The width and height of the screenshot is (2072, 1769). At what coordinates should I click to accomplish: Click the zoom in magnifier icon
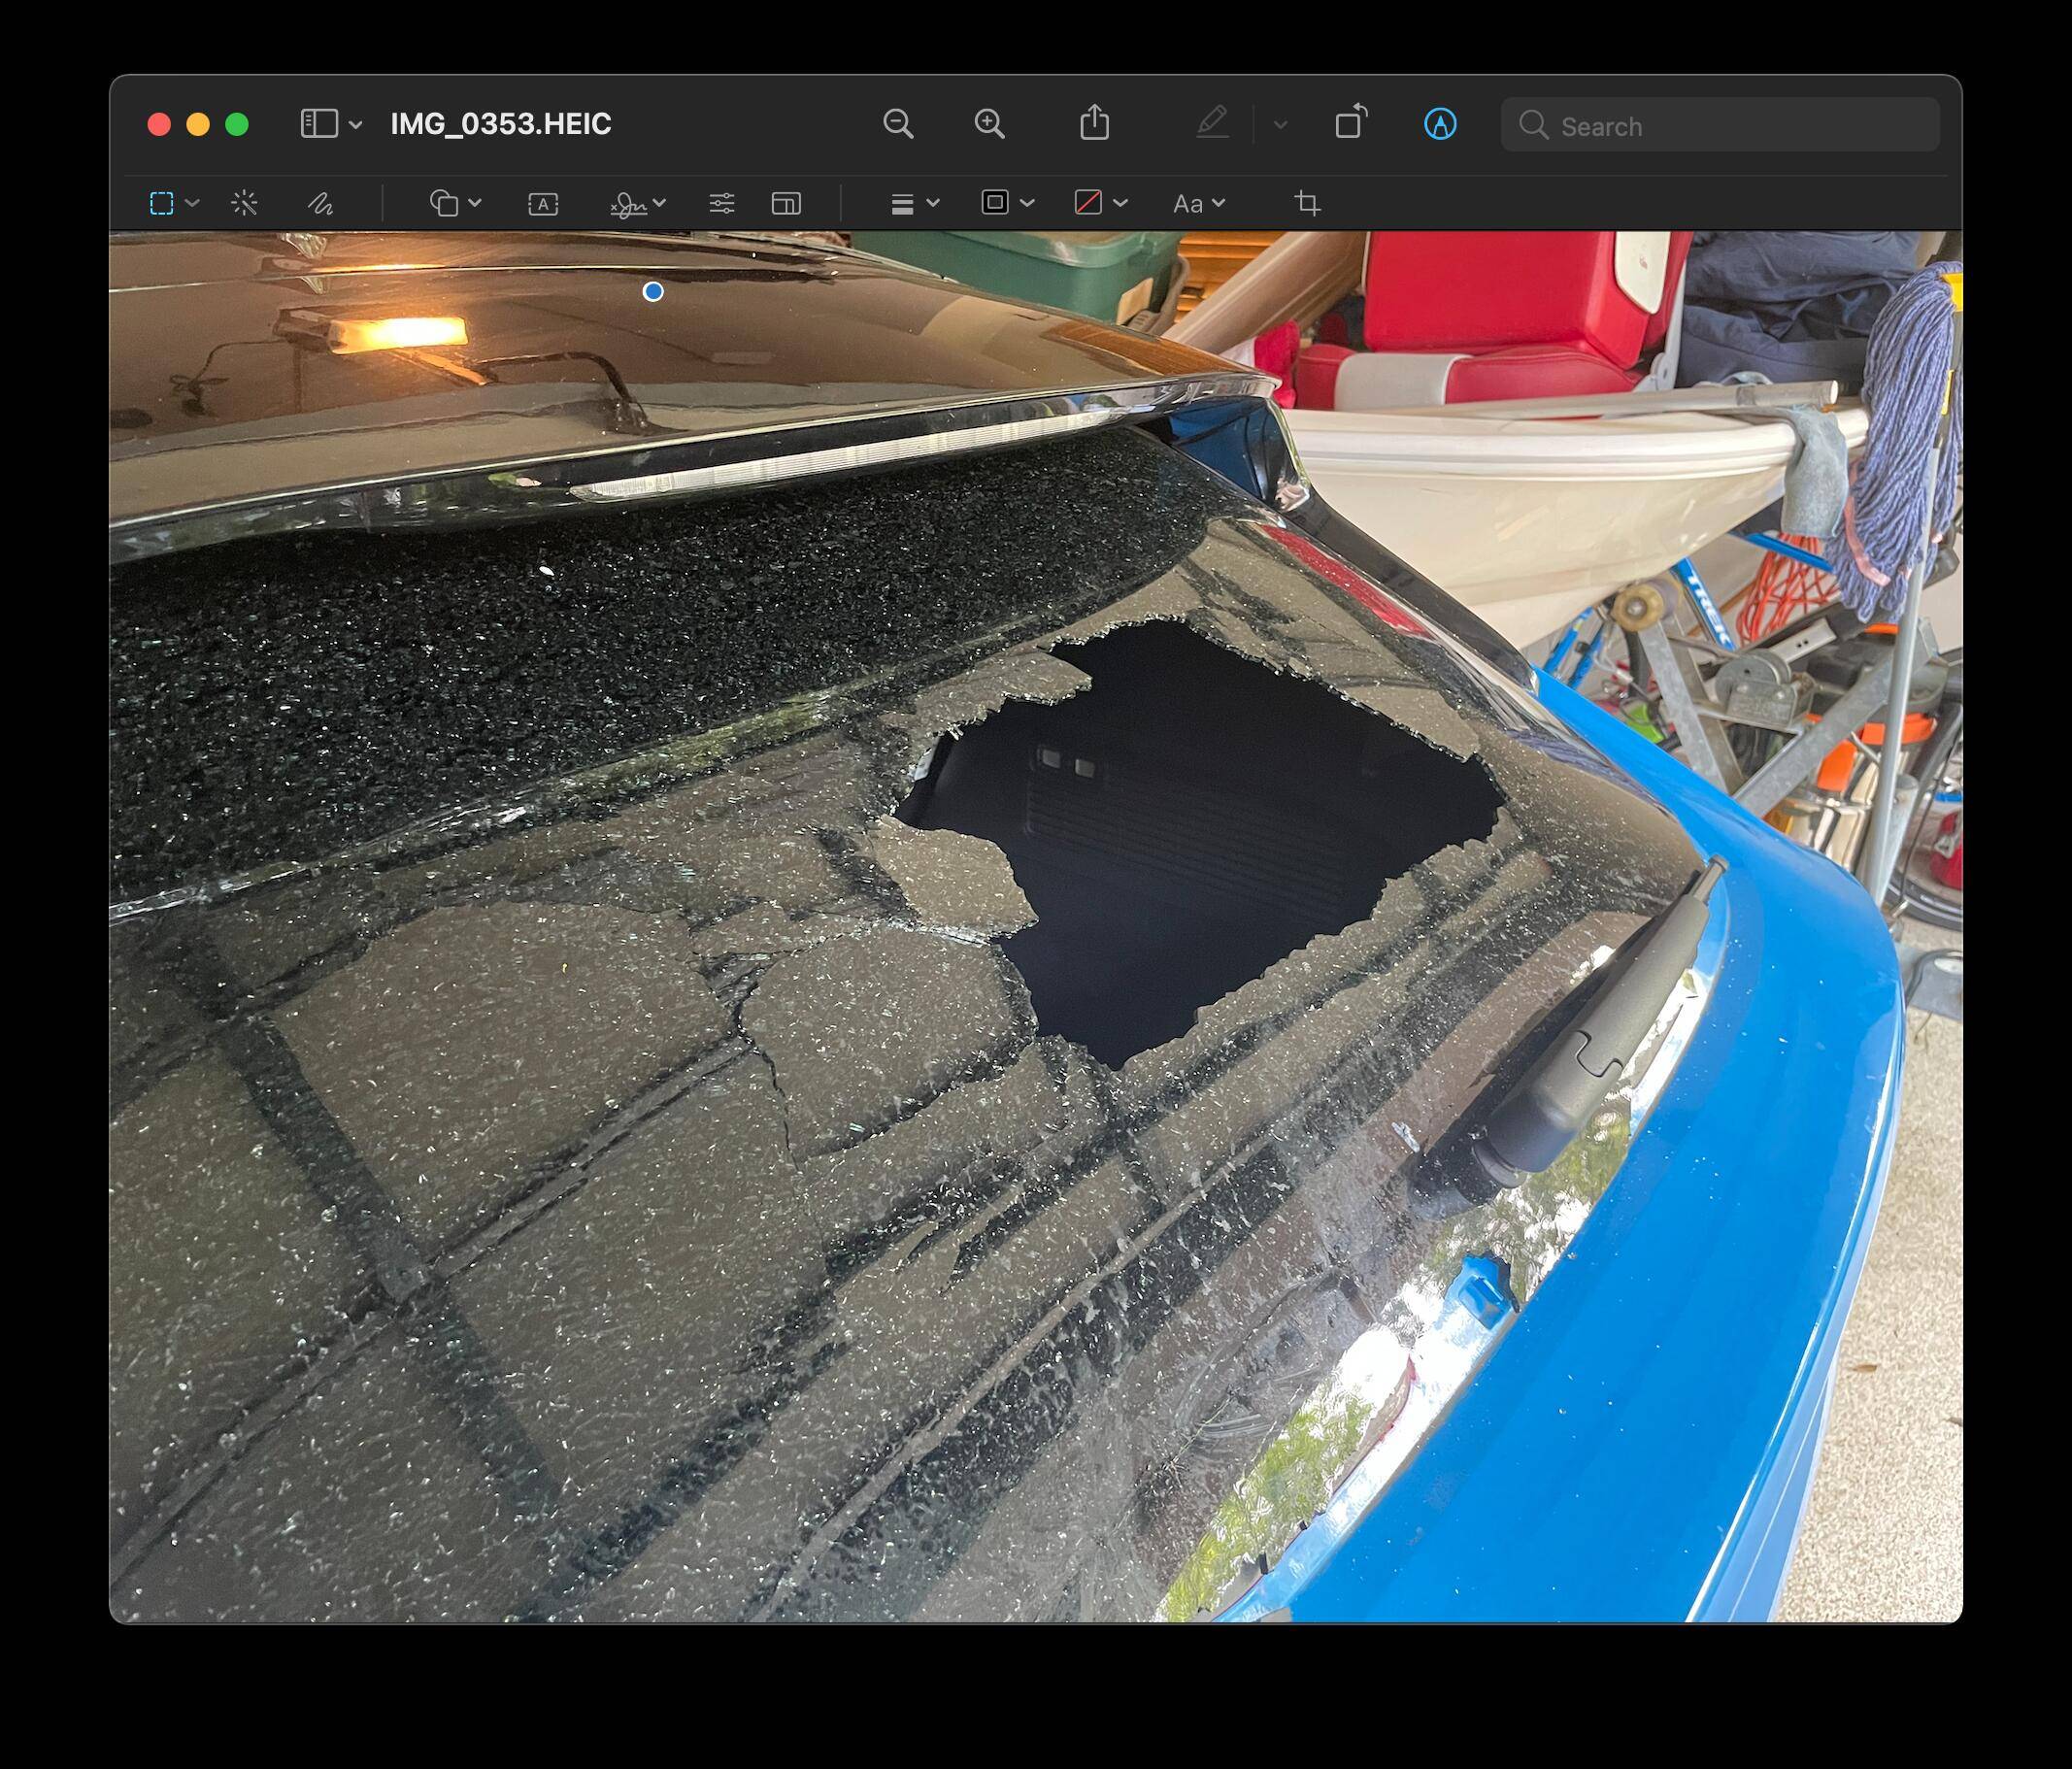click(989, 124)
